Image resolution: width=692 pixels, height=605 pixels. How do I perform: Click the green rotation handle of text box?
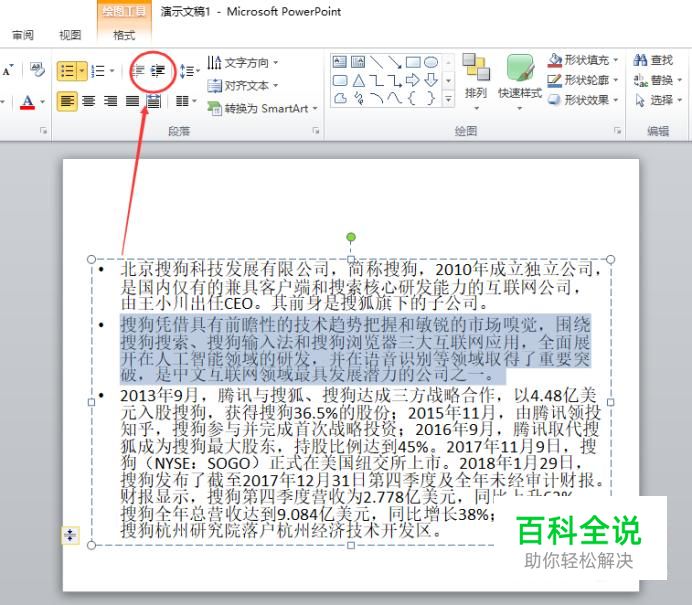coord(351,237)
